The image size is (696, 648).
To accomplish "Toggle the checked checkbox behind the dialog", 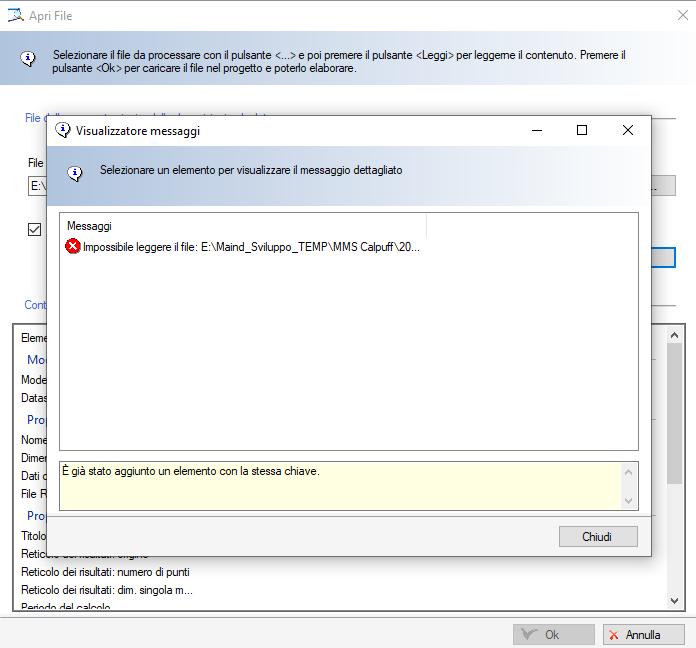I will click(x=35, y=229).
